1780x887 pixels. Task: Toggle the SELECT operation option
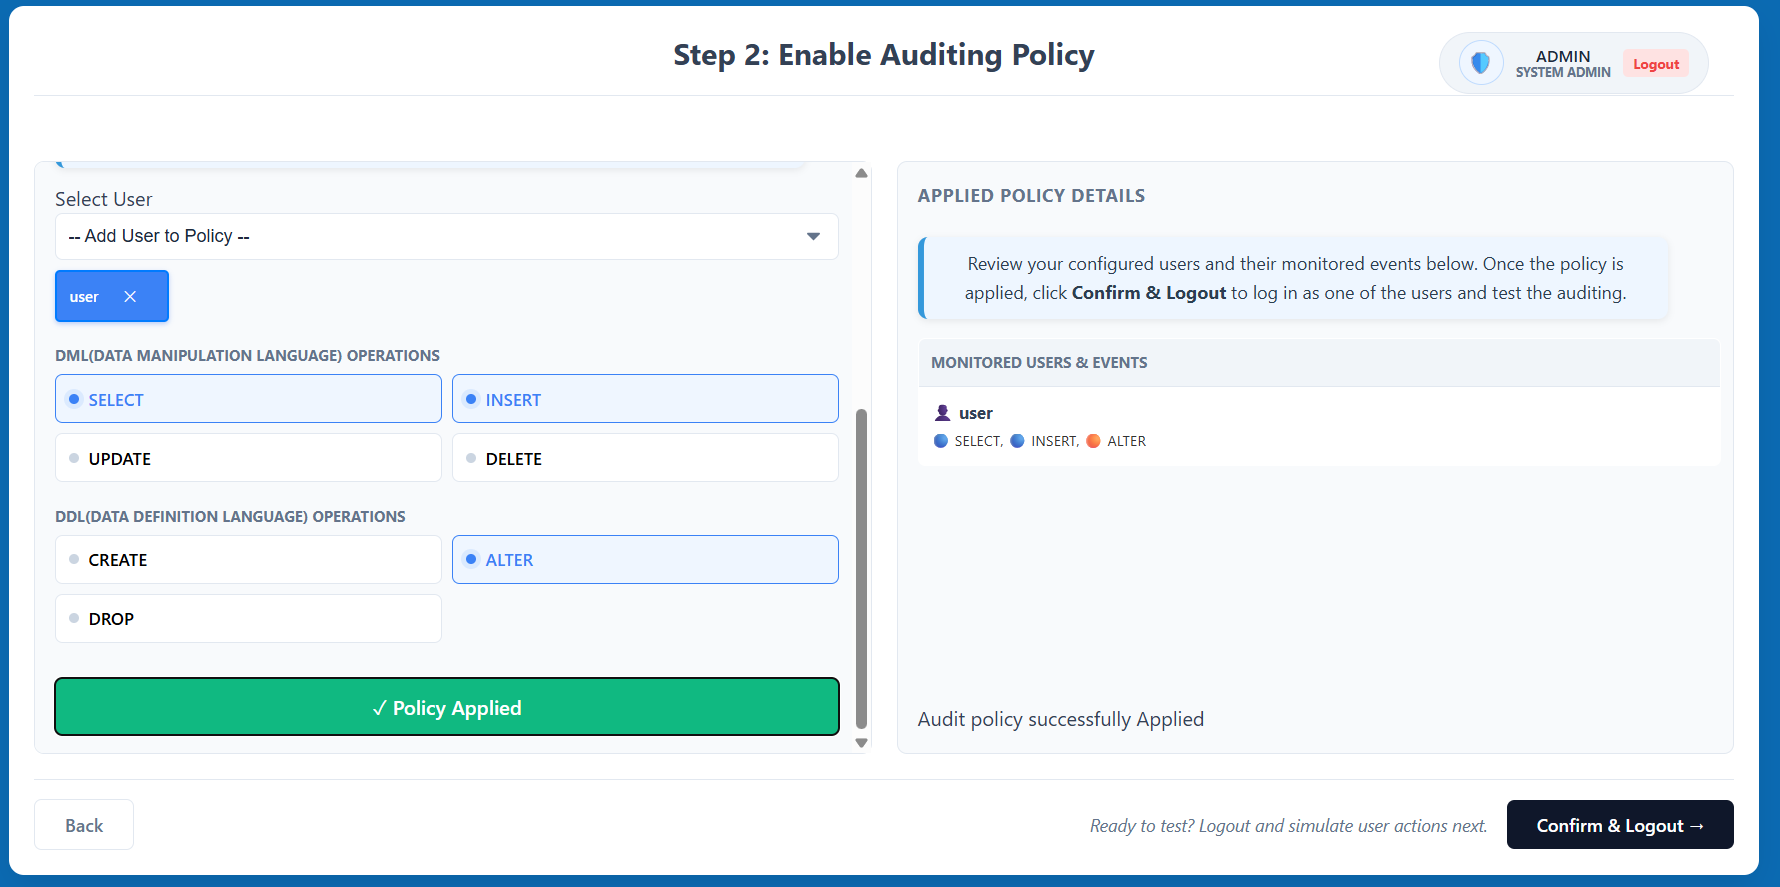tap(248, 399)
